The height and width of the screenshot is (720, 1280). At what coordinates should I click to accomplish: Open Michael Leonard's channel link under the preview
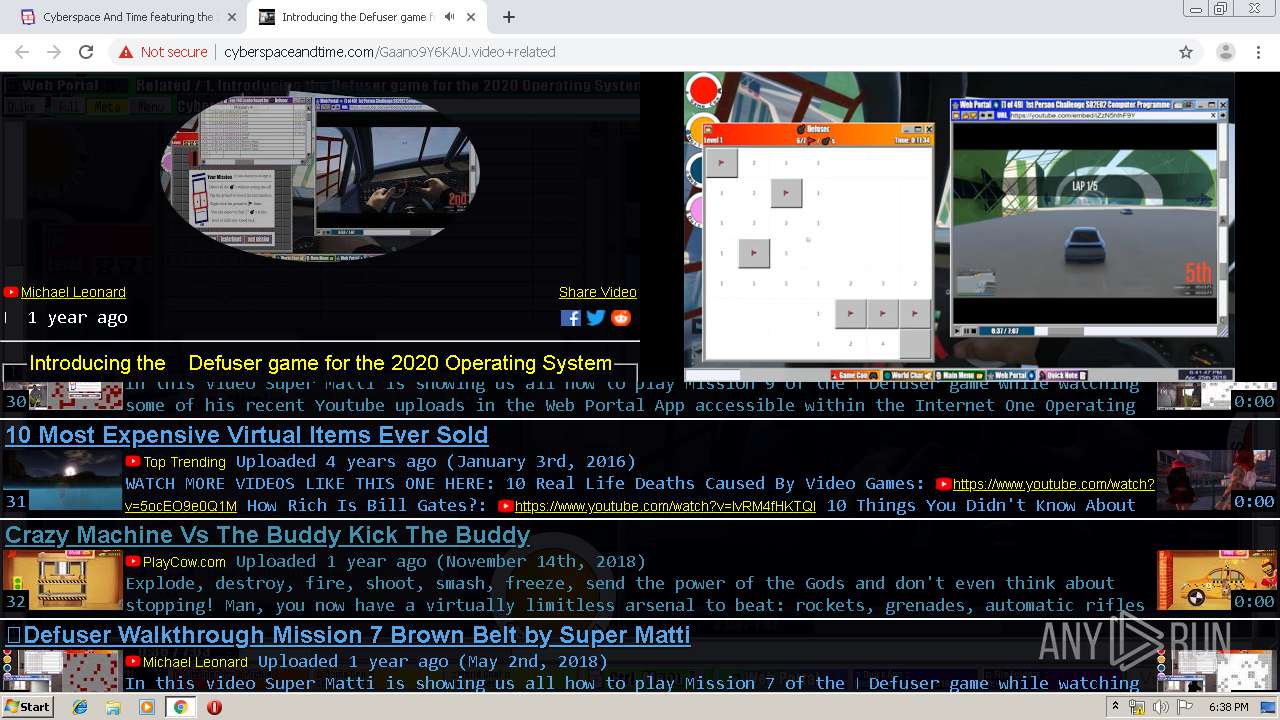(x=73, y=292)
